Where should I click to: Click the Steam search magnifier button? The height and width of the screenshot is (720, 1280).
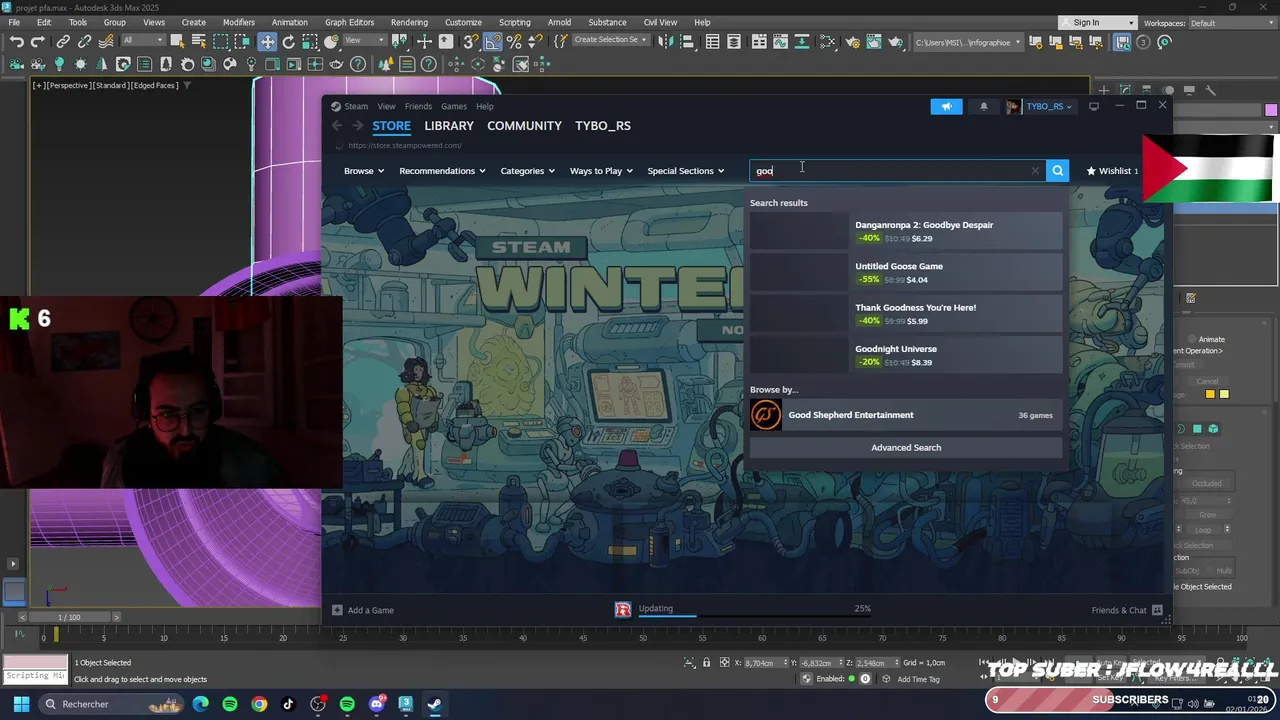tap(1057, 171)
